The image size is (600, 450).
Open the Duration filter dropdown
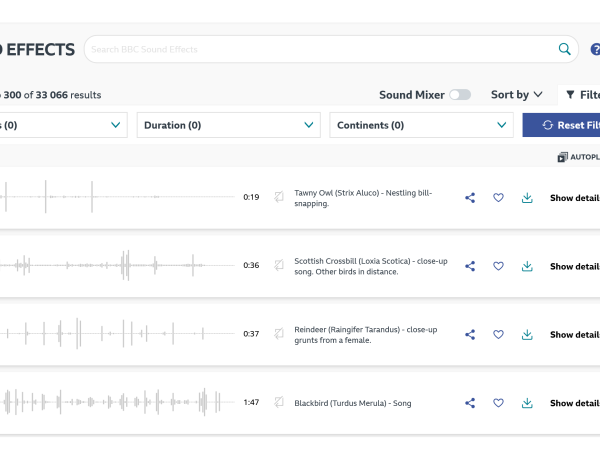point(228,125)
